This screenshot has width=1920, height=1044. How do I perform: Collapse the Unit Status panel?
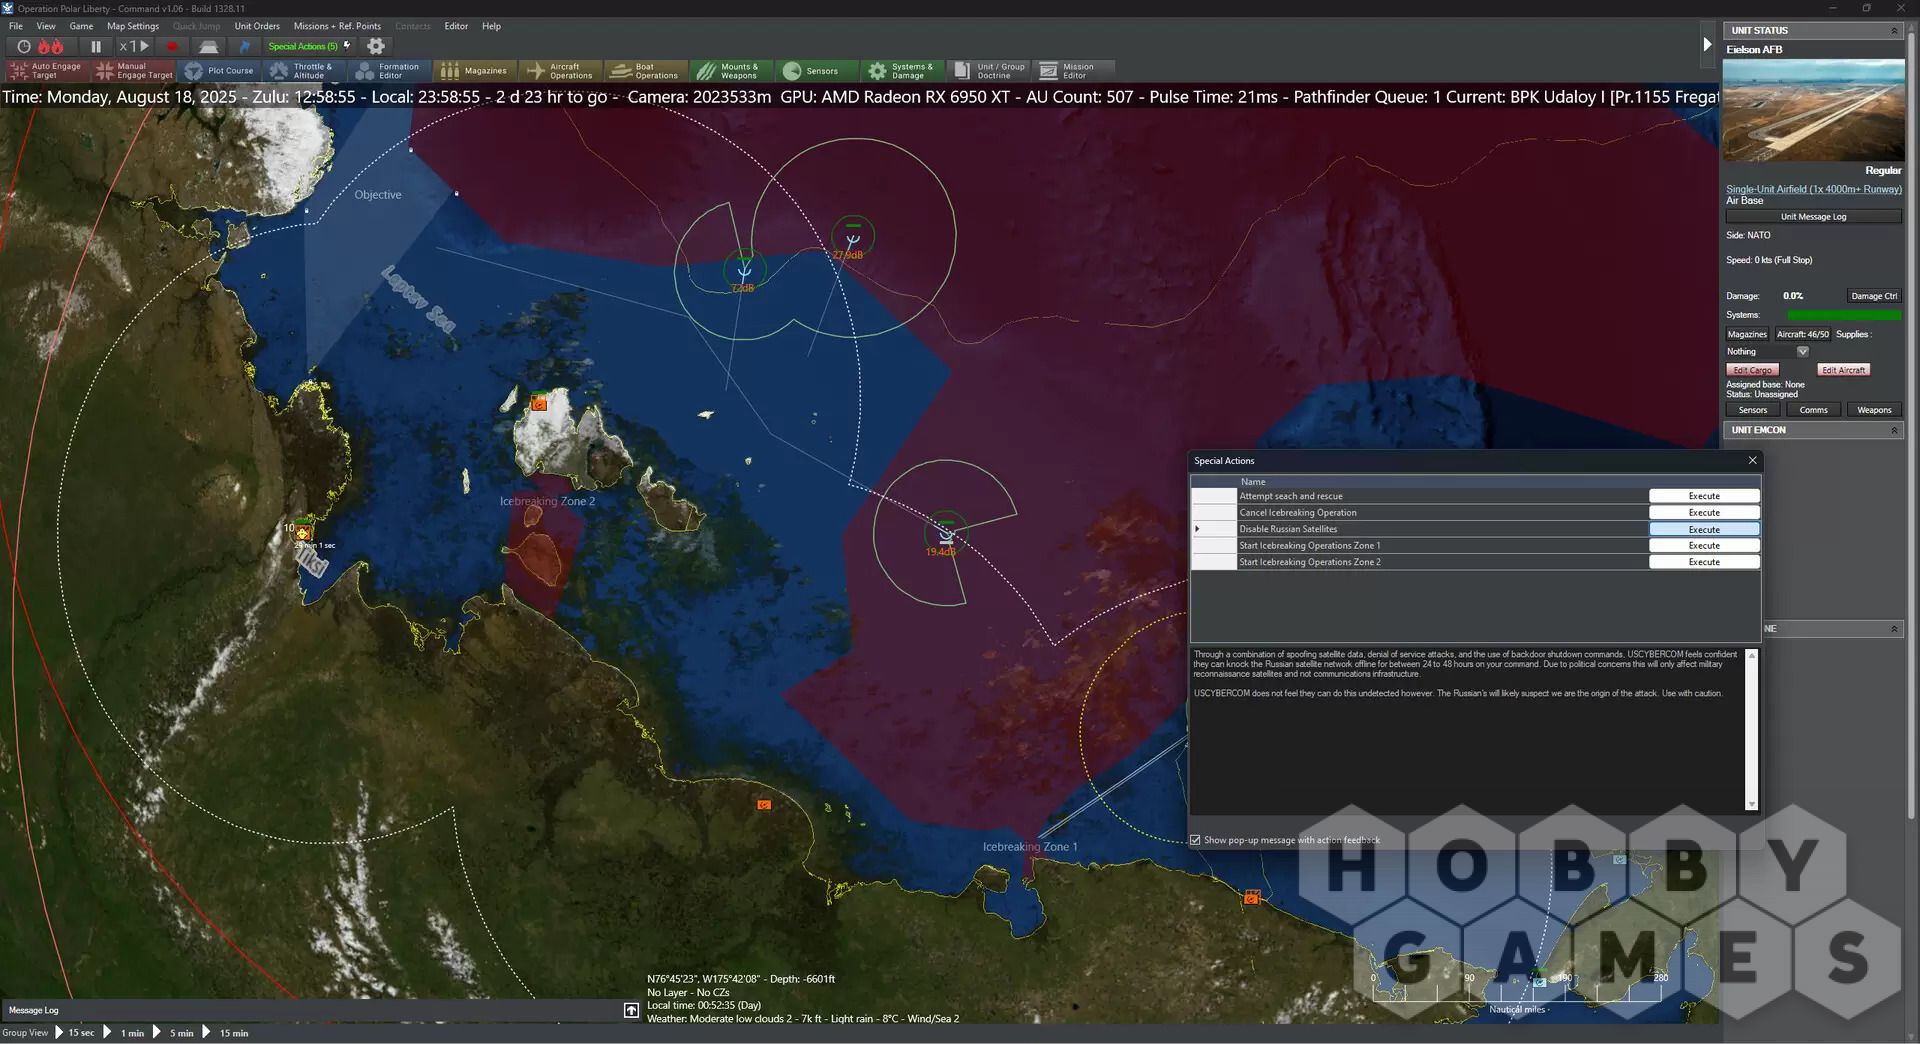(x=1894, y=31)
